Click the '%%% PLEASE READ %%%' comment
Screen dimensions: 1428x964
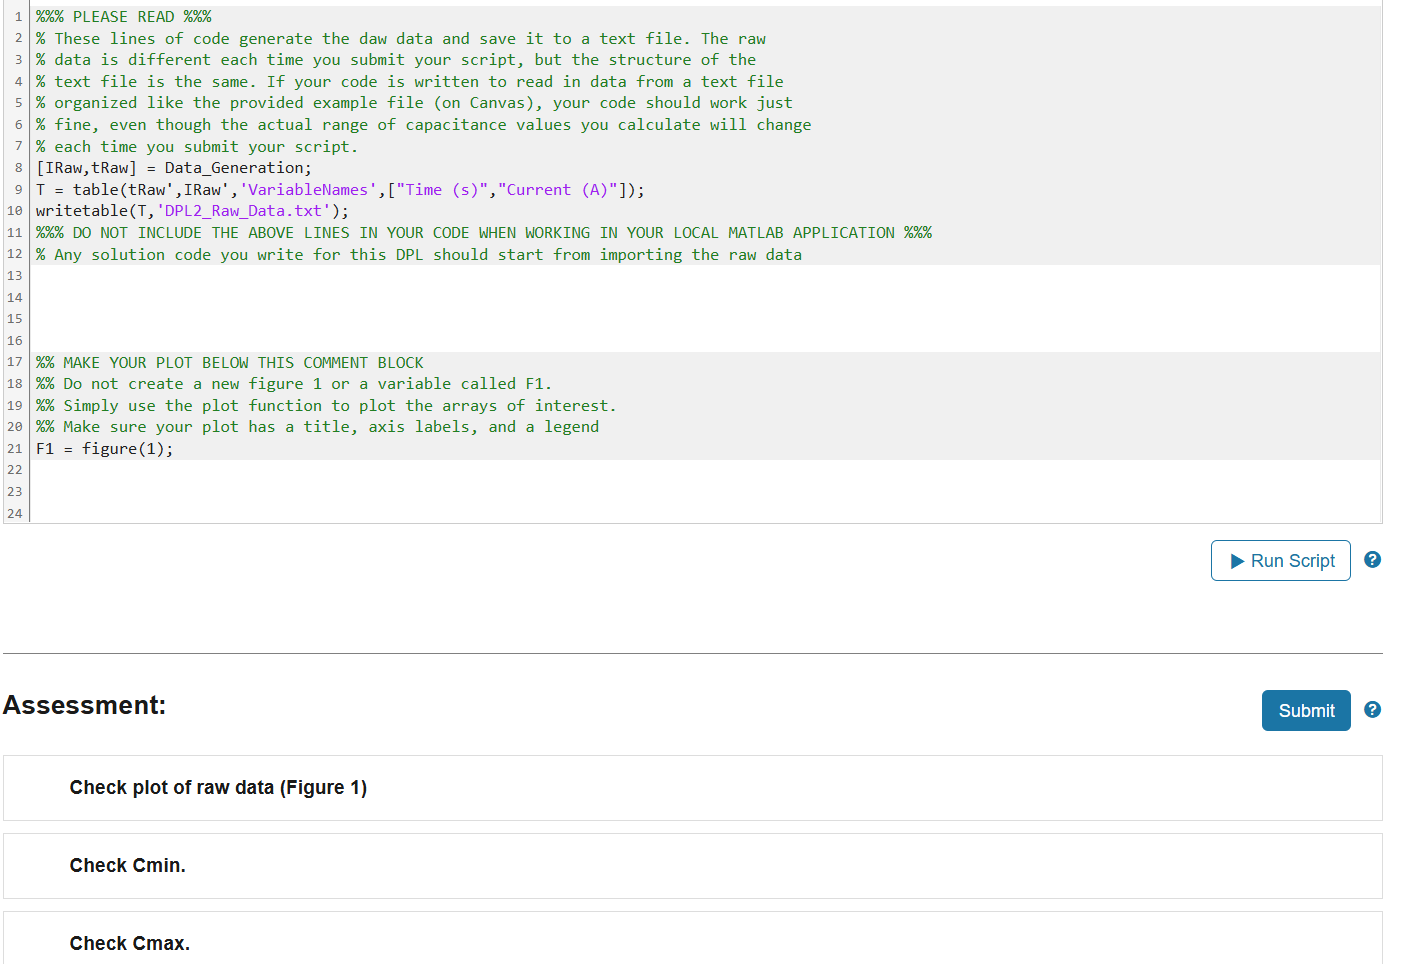[124, 17]
